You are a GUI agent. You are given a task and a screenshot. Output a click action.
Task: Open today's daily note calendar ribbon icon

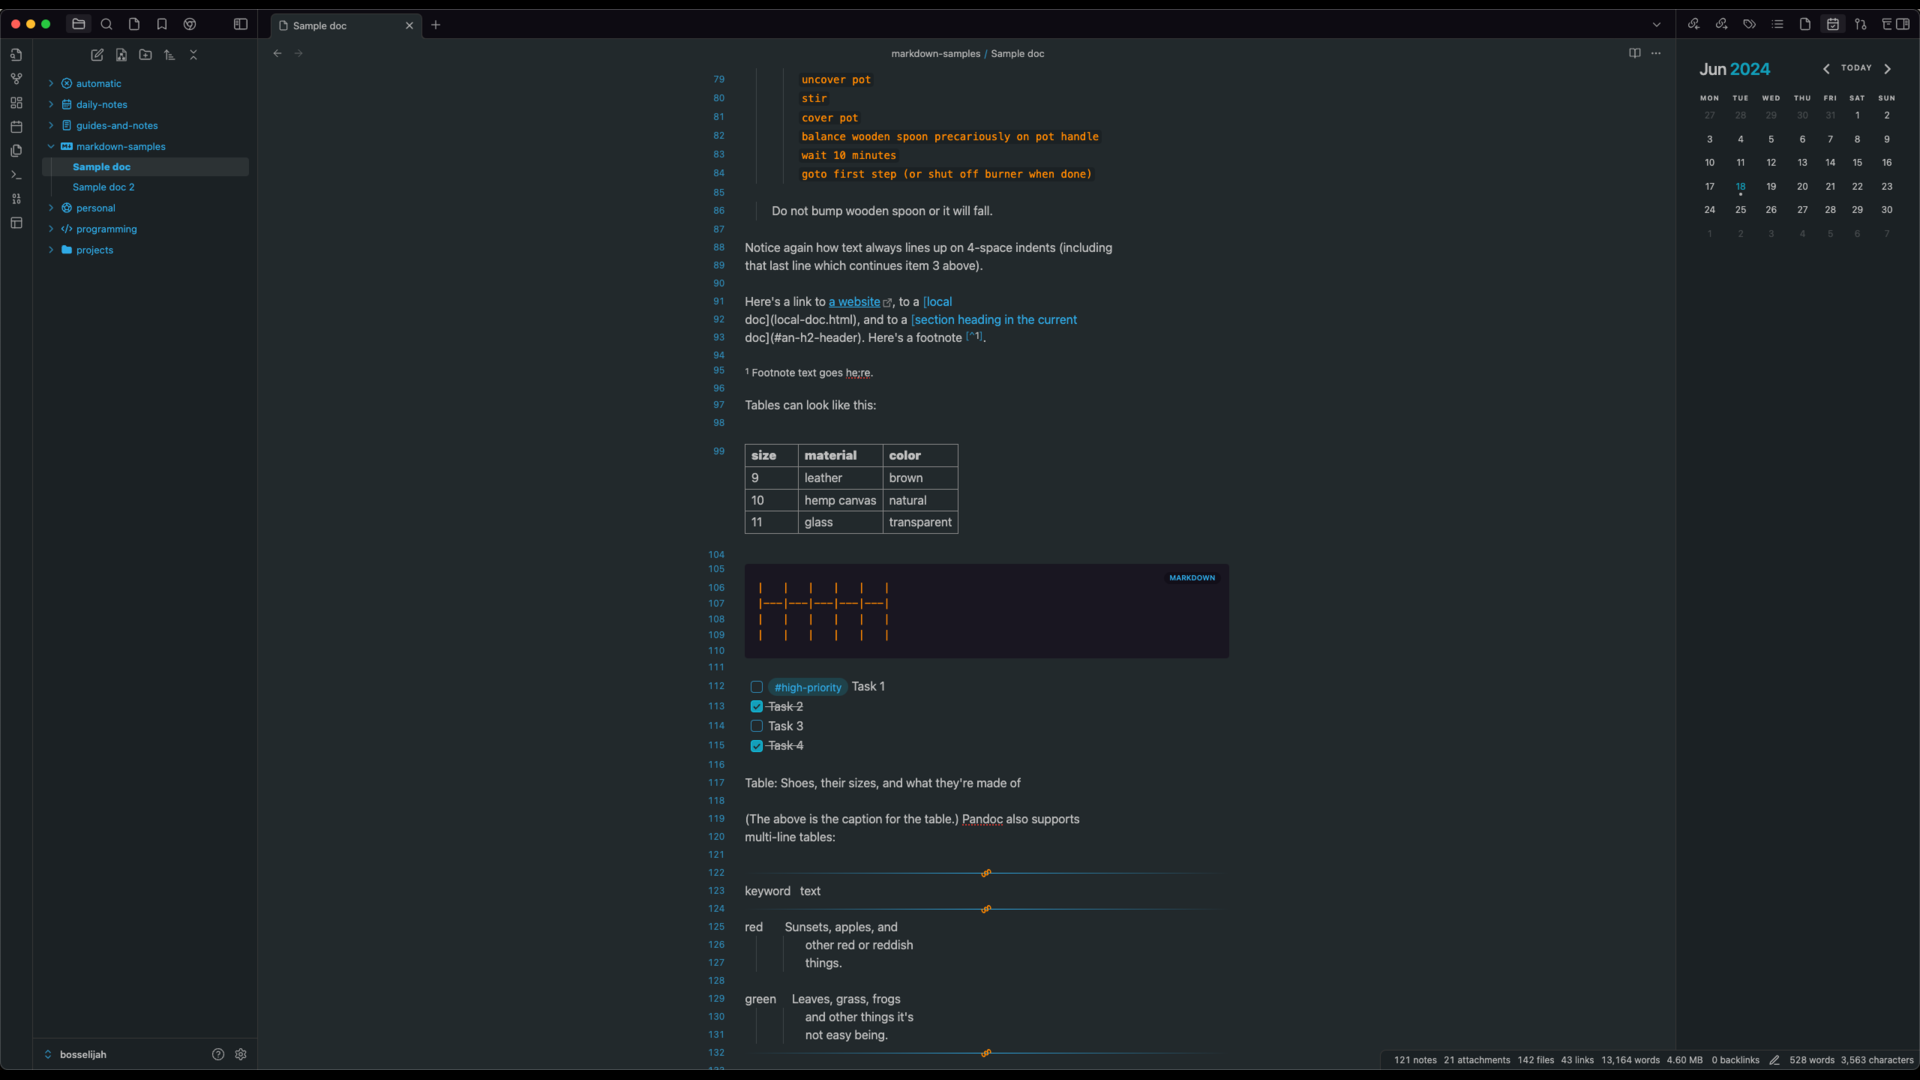pos(16,127)
